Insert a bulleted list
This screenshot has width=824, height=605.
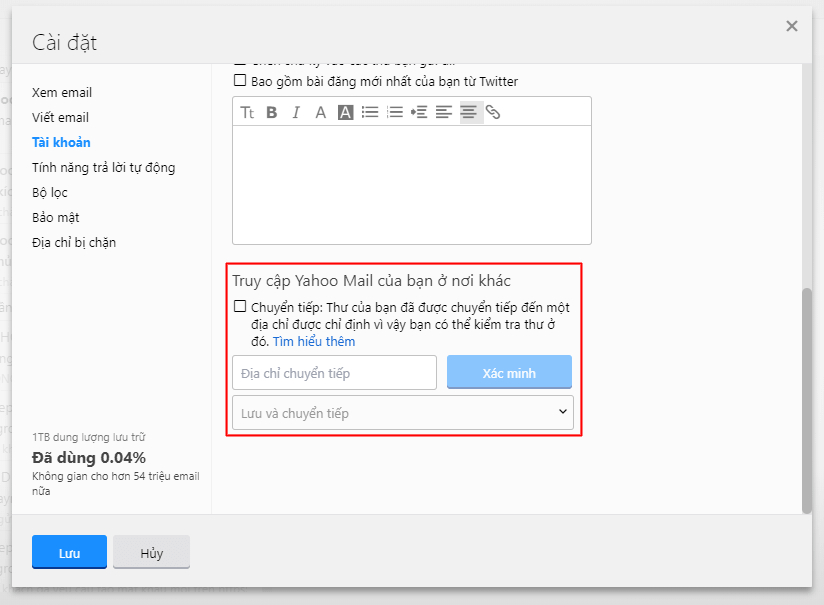tap(370, 112)
